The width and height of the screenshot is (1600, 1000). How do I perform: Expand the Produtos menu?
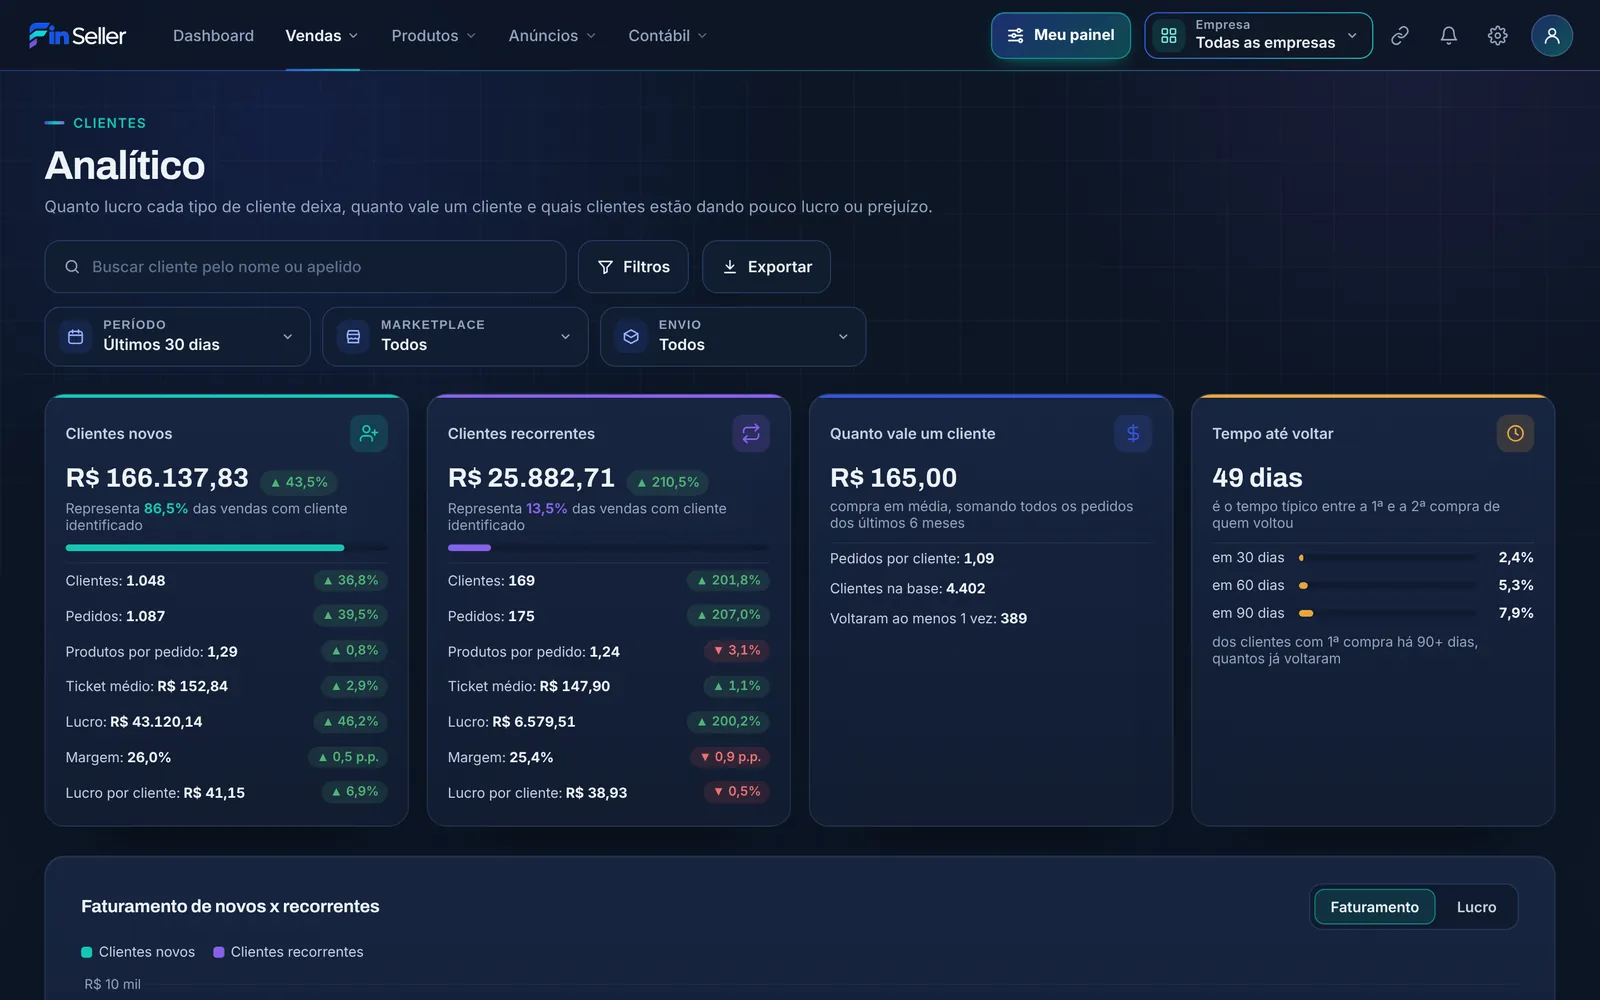pos(434,35)
